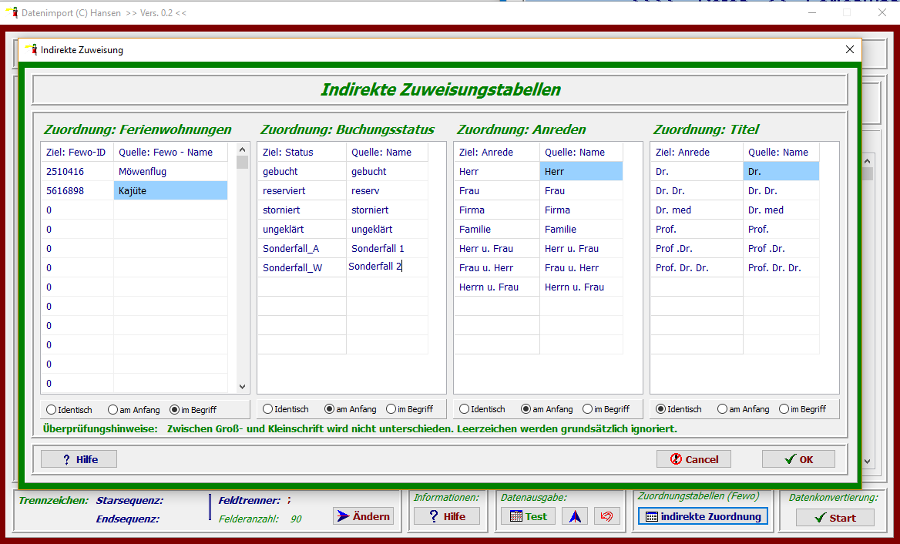The width and height of the screenshot is (900, 544).
Task: Choose 'im Begriff' radio under Buchungsstatus
Action: [391, 409]
